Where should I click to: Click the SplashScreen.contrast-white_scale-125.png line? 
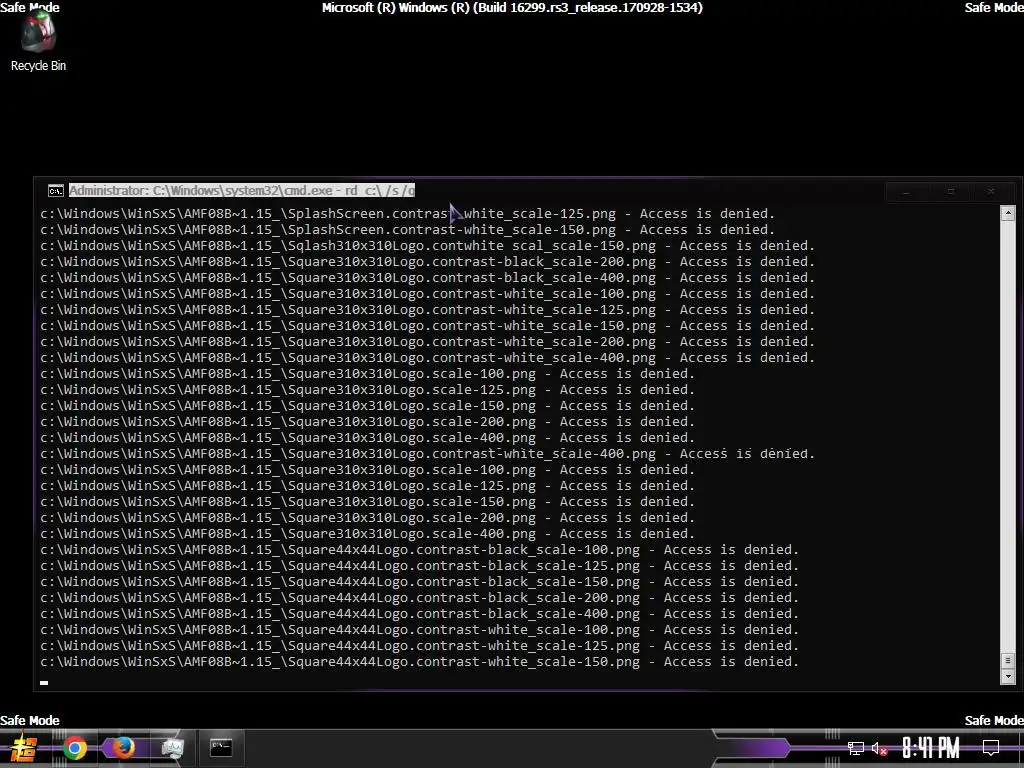pos(408,214)
